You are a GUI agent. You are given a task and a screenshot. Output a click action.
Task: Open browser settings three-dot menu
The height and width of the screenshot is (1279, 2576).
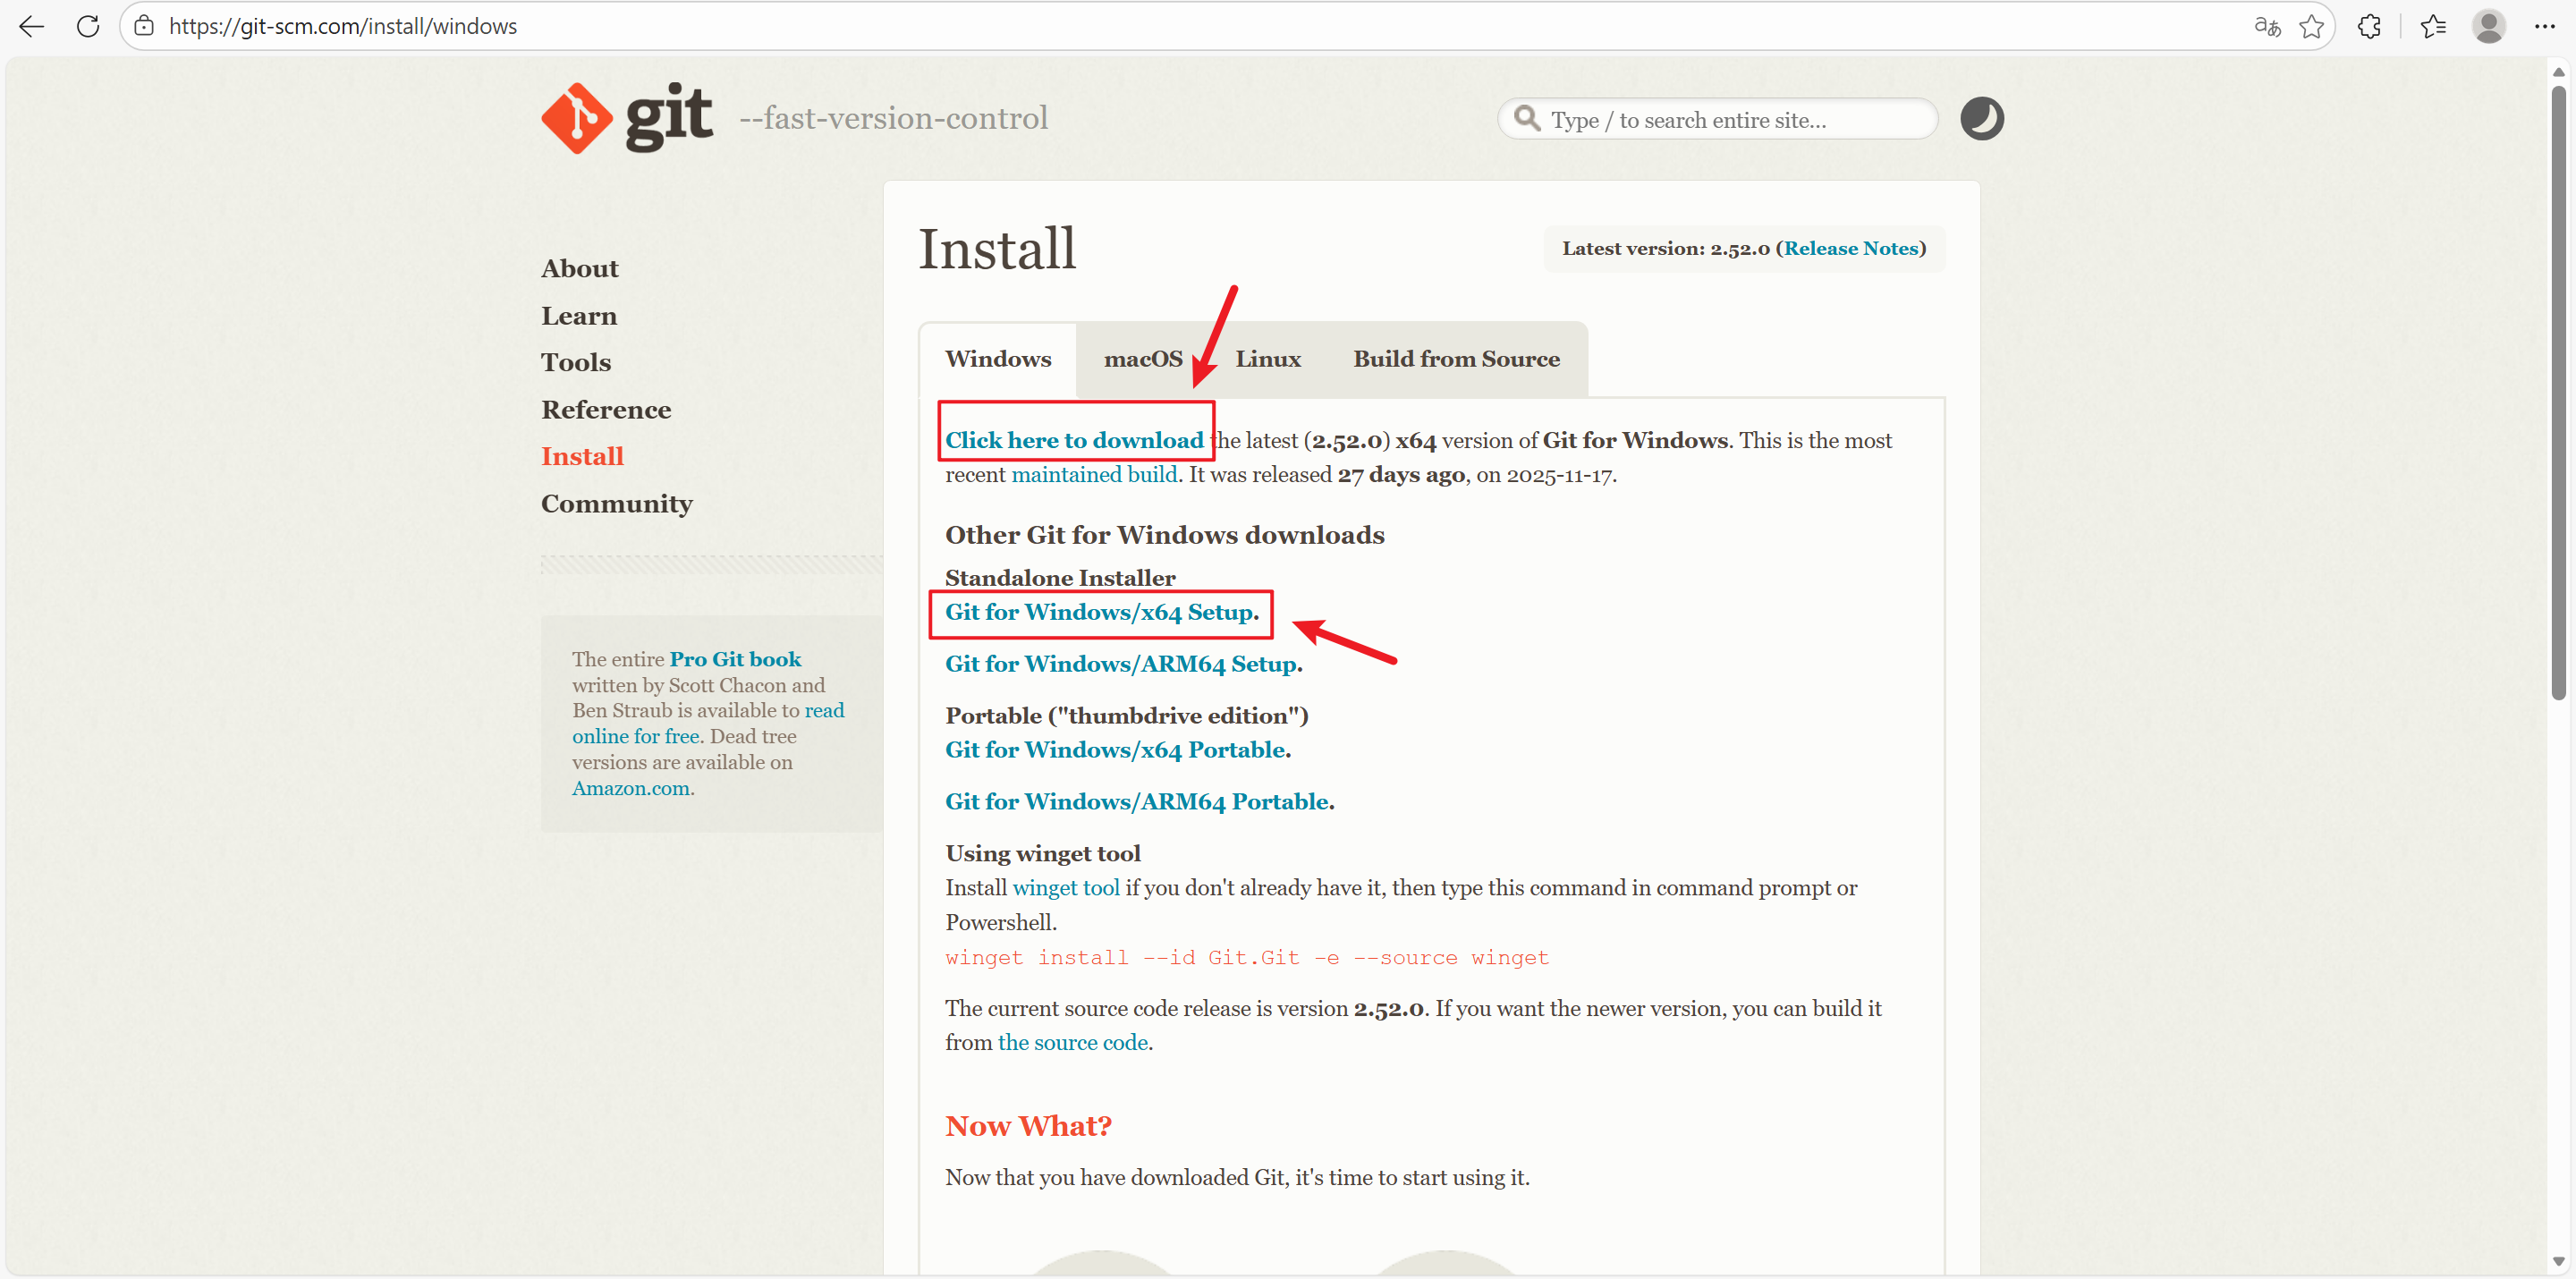[x=2545, y=27]
